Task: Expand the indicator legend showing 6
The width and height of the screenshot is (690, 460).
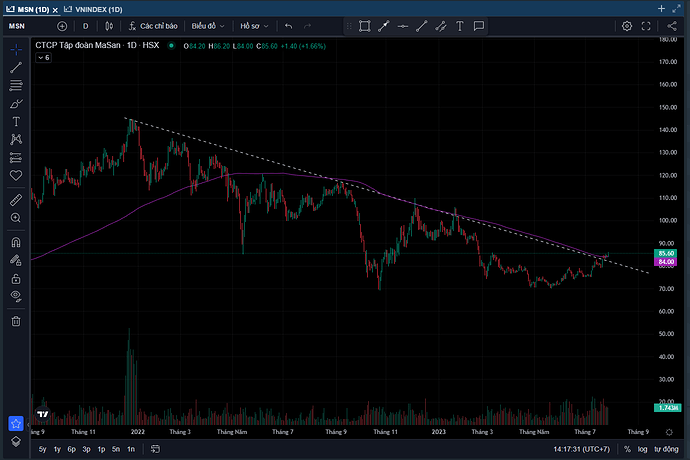Action: pos(44,58)
